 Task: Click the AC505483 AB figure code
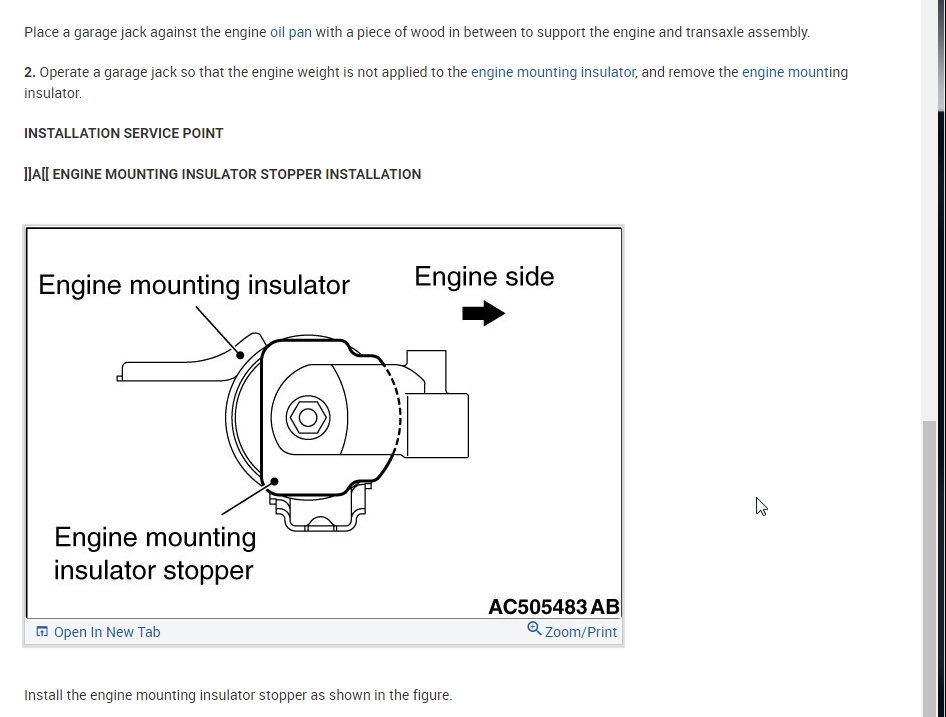(553, 607)
